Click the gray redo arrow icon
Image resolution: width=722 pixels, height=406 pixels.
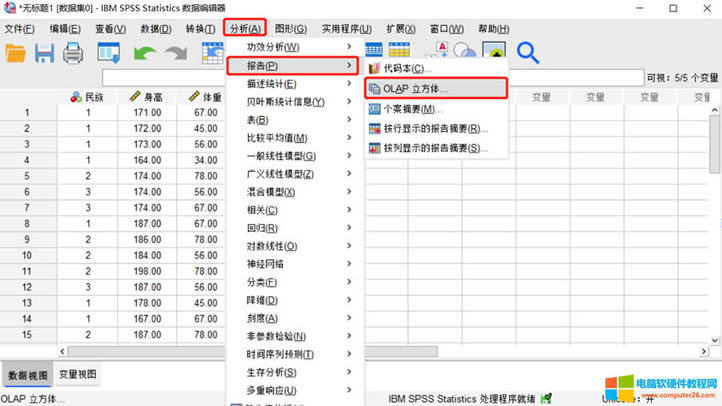176,53
